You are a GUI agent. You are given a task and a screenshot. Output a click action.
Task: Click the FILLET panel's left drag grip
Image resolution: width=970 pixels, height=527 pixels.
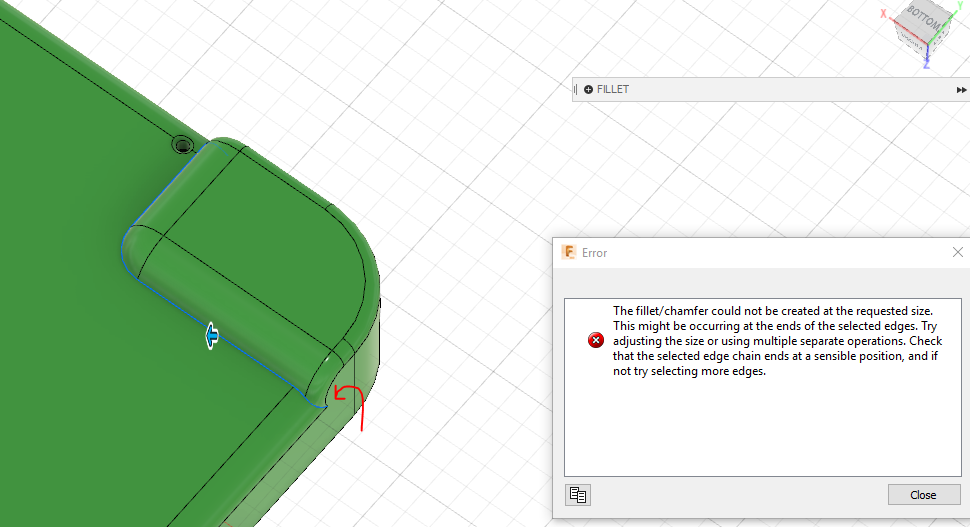575,90
